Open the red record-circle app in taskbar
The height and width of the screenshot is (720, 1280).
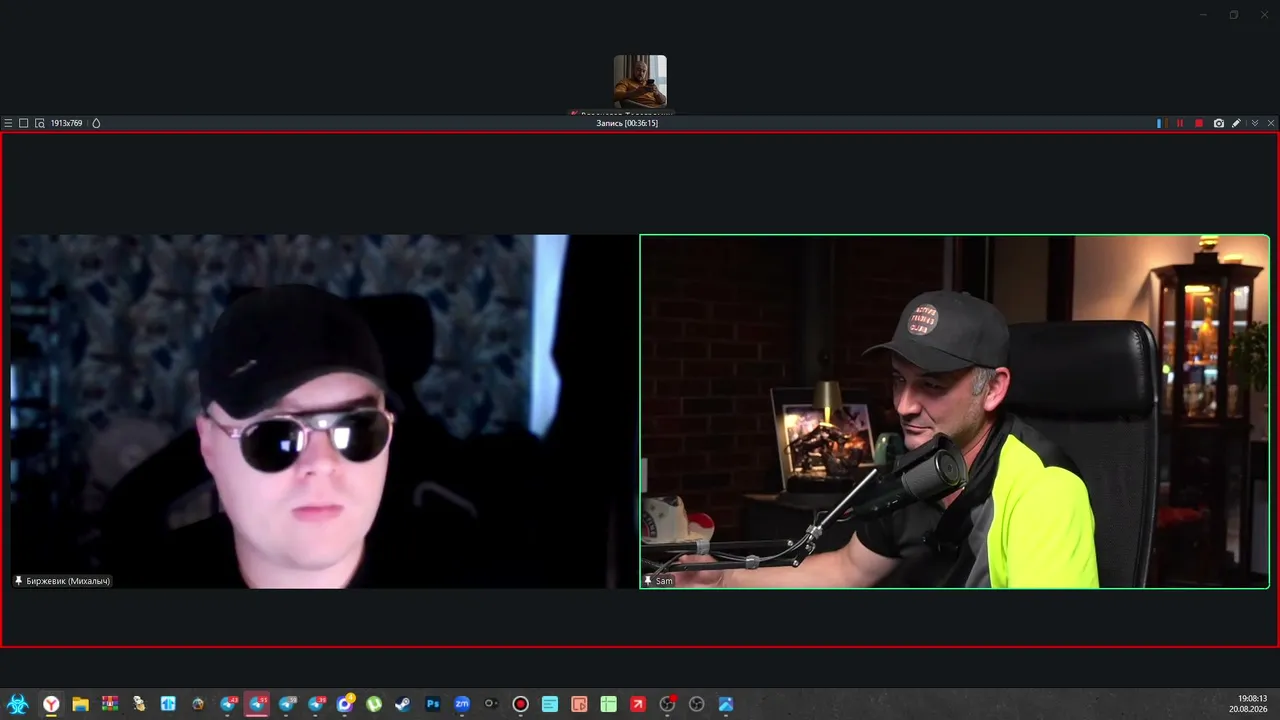point(520,704)
